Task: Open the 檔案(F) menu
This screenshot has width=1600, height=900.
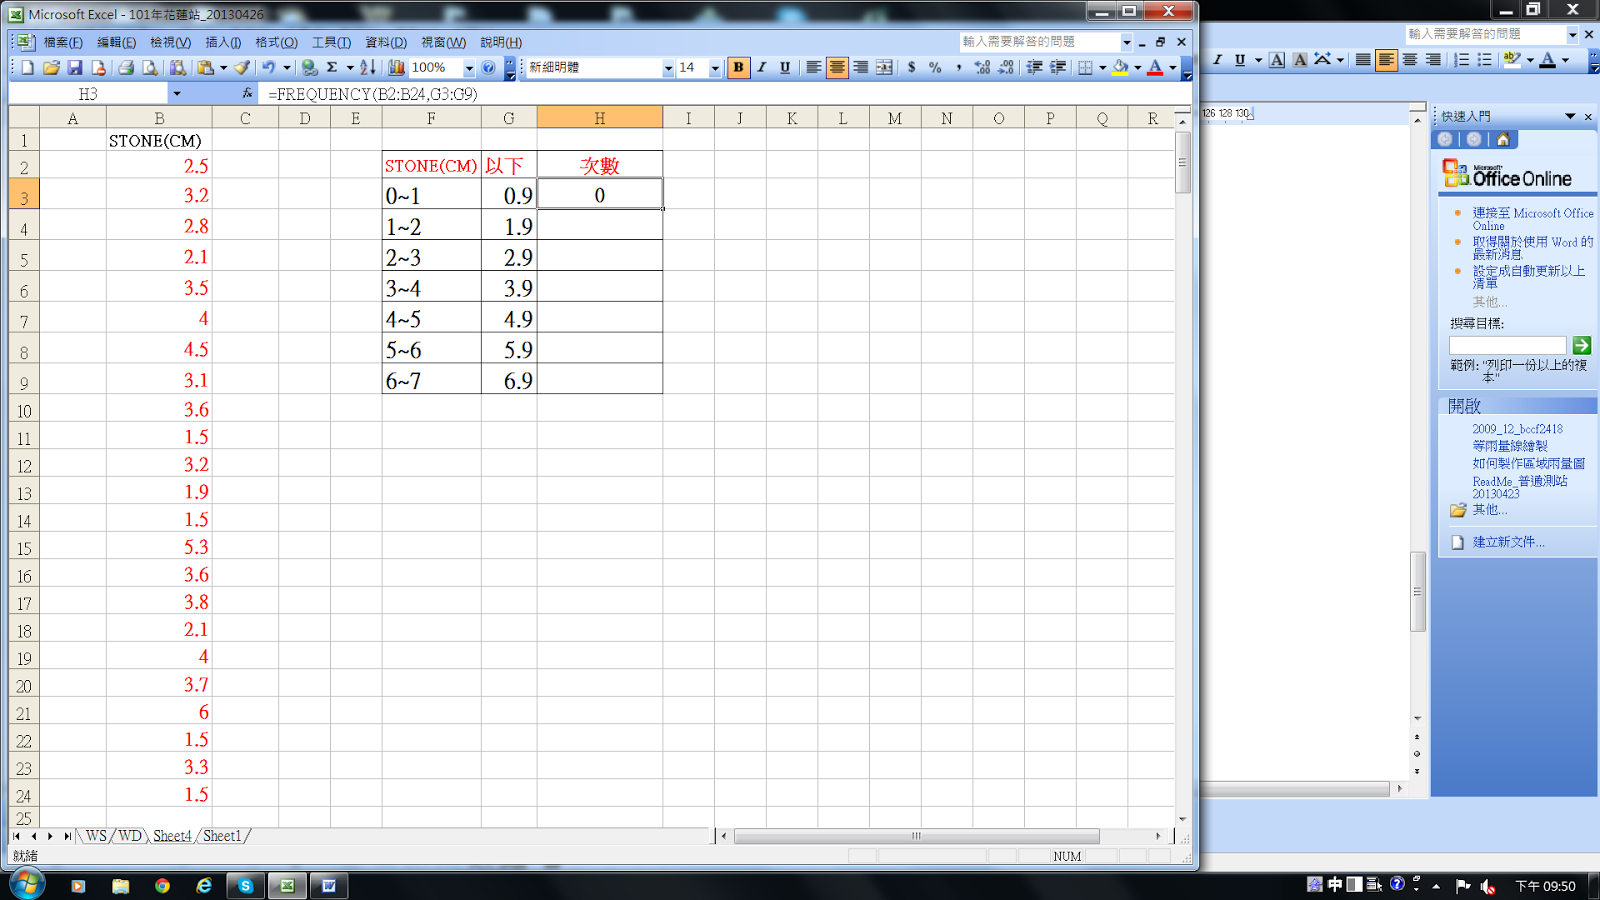Action: pyautogui.click(x=63, y=42)
